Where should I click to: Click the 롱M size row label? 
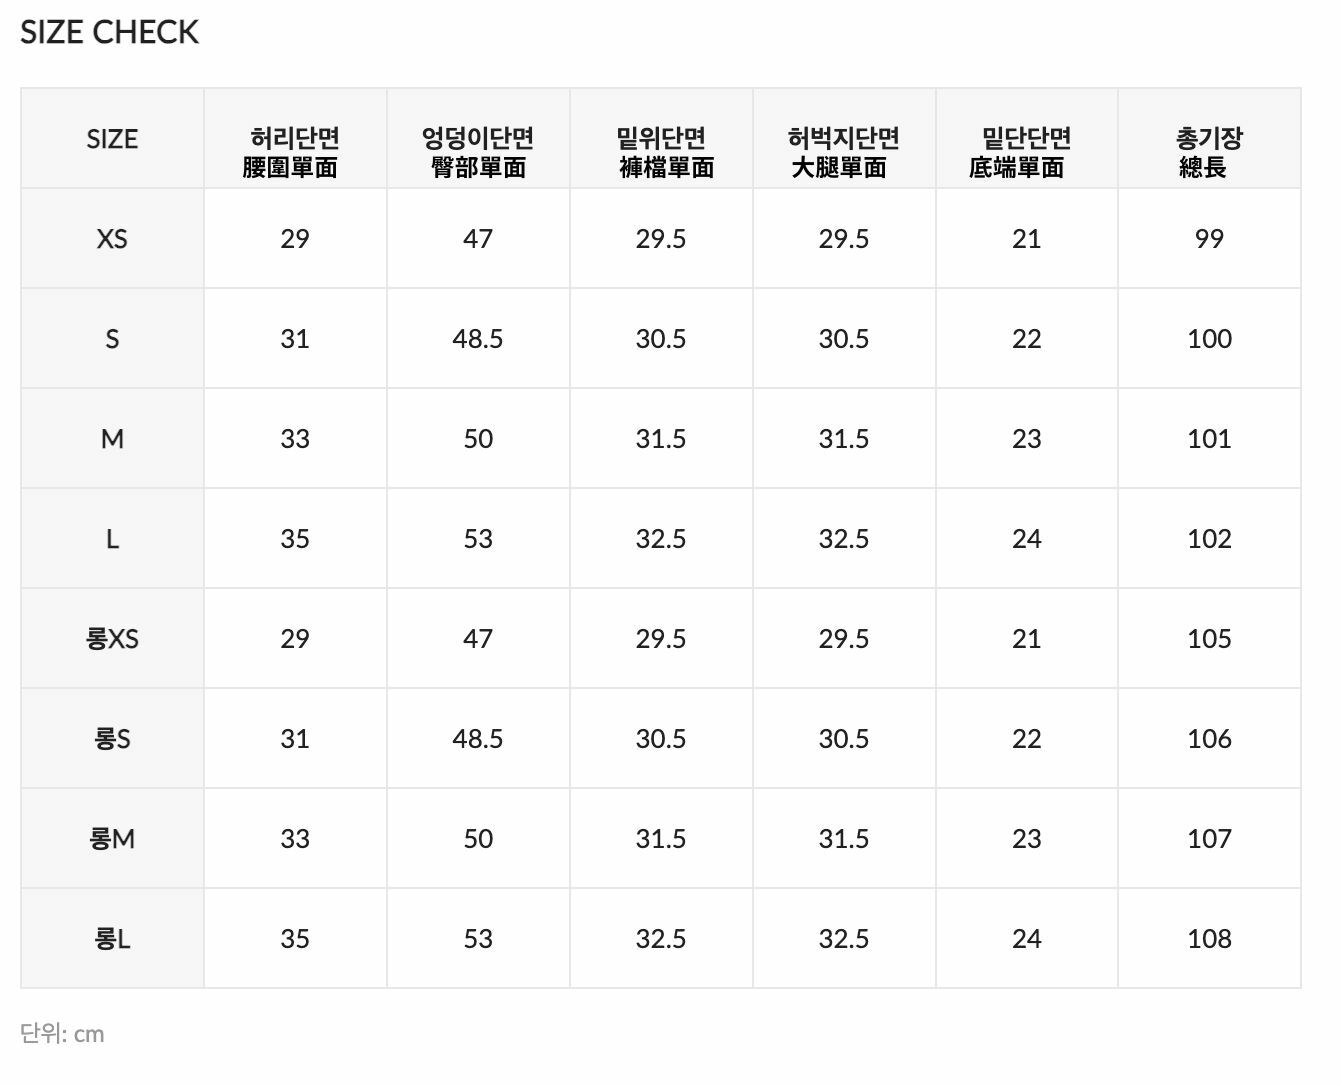point(112,839)
